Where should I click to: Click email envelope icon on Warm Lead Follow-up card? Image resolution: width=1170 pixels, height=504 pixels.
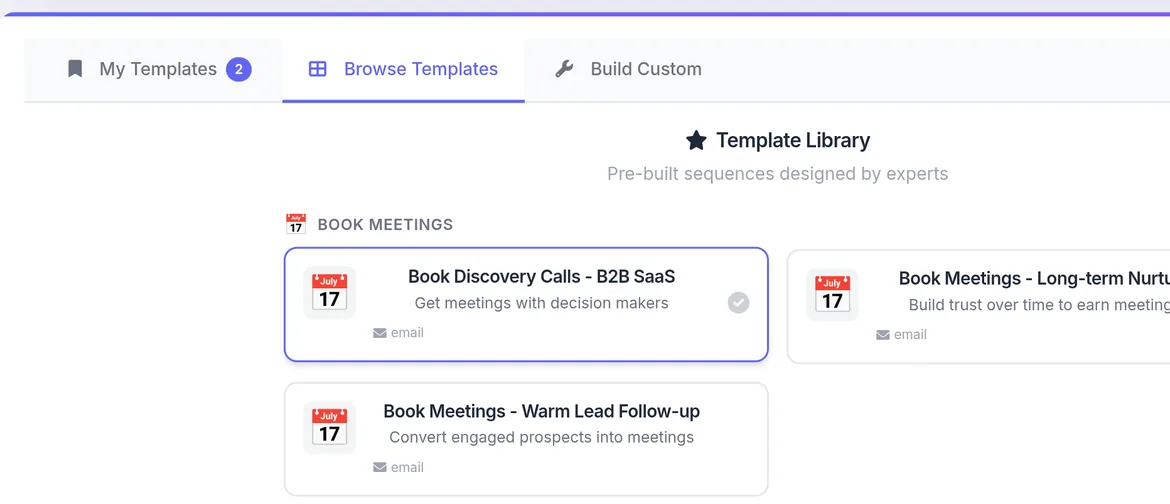coord(380,467)
